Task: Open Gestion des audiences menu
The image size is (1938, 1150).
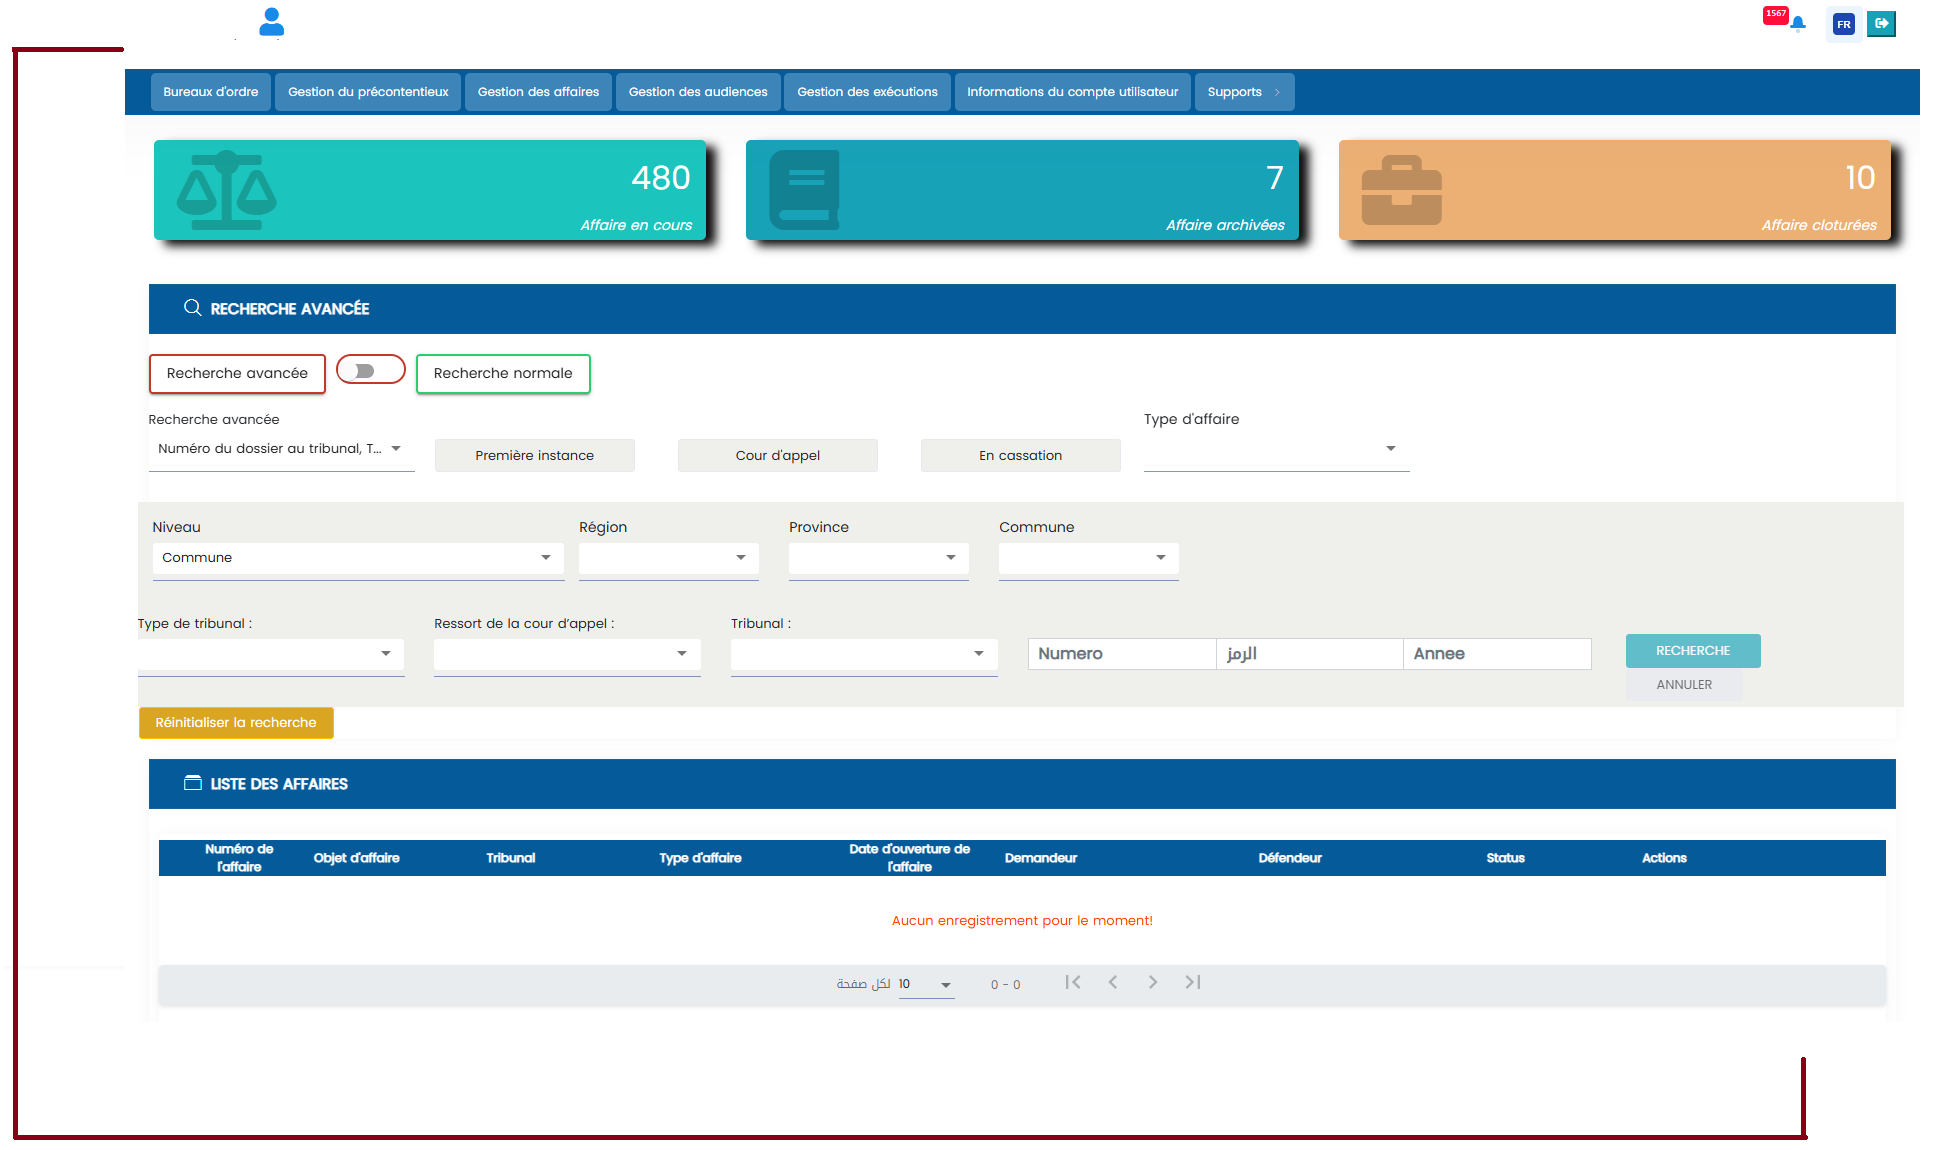Action: (x=698, y=92)
